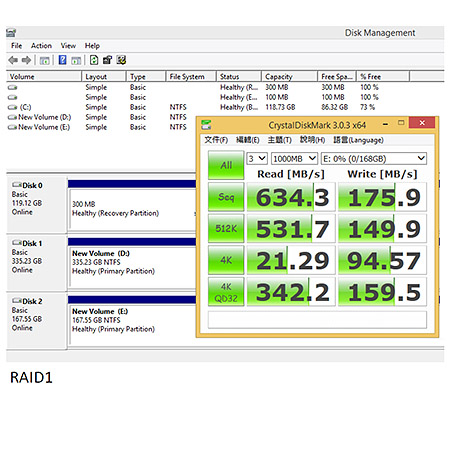The width and height of the screenshot is (450, 450).
Task: Select the New Volume (E:) drive icon
Action: (x=12, y=127)
